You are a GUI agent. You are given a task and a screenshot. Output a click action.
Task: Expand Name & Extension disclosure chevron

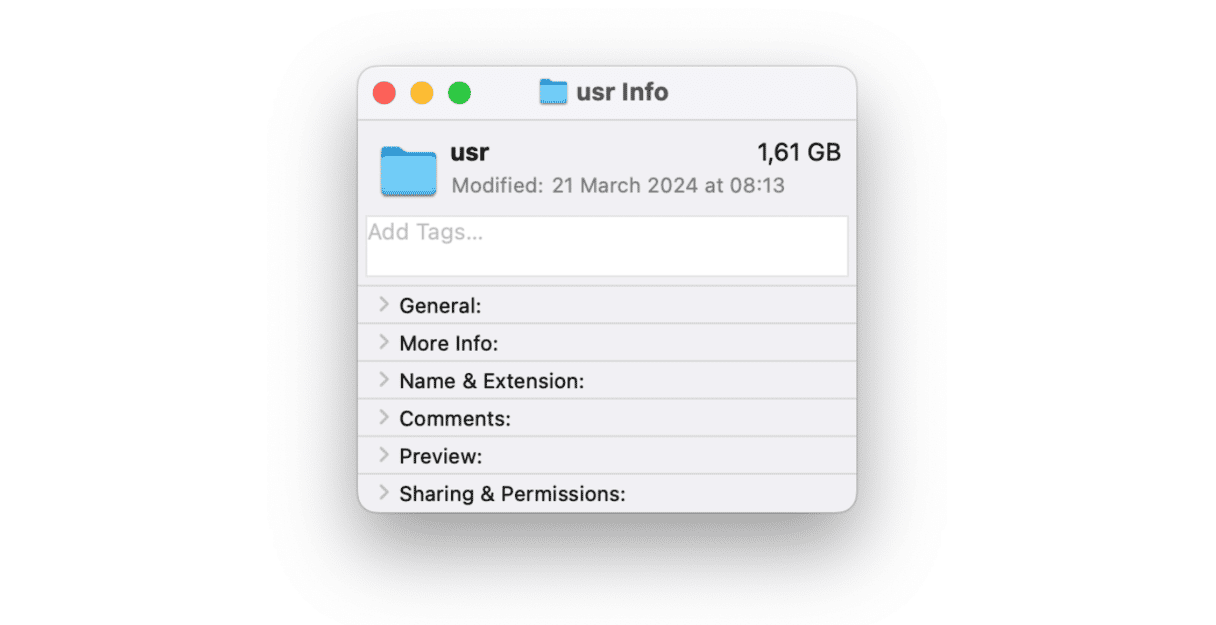coord(384,380)
